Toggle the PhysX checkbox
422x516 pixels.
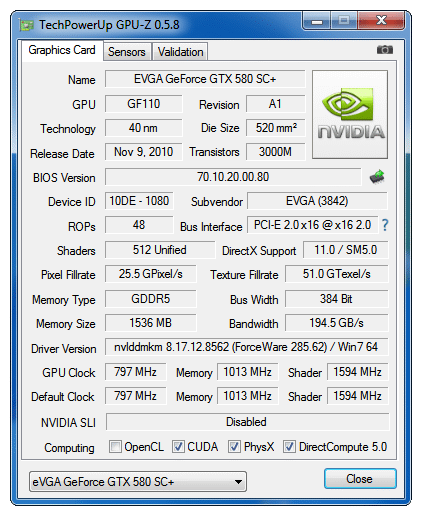(234, 447)
